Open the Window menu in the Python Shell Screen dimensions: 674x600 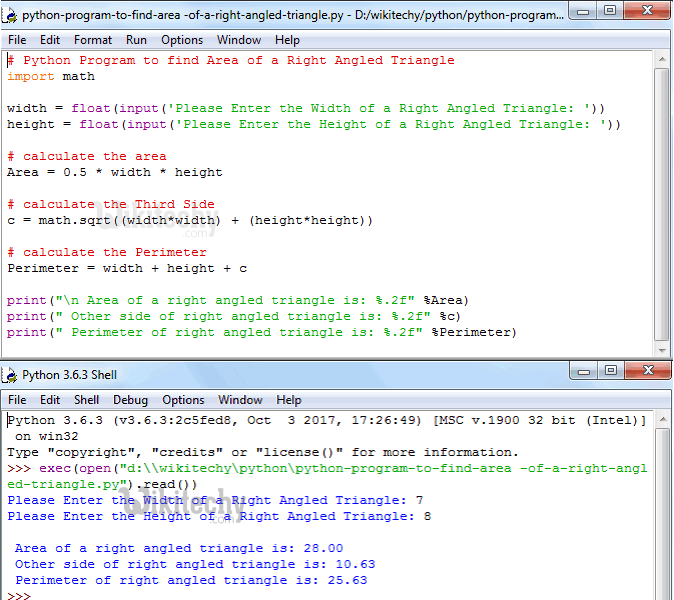[x=240, y=400]
